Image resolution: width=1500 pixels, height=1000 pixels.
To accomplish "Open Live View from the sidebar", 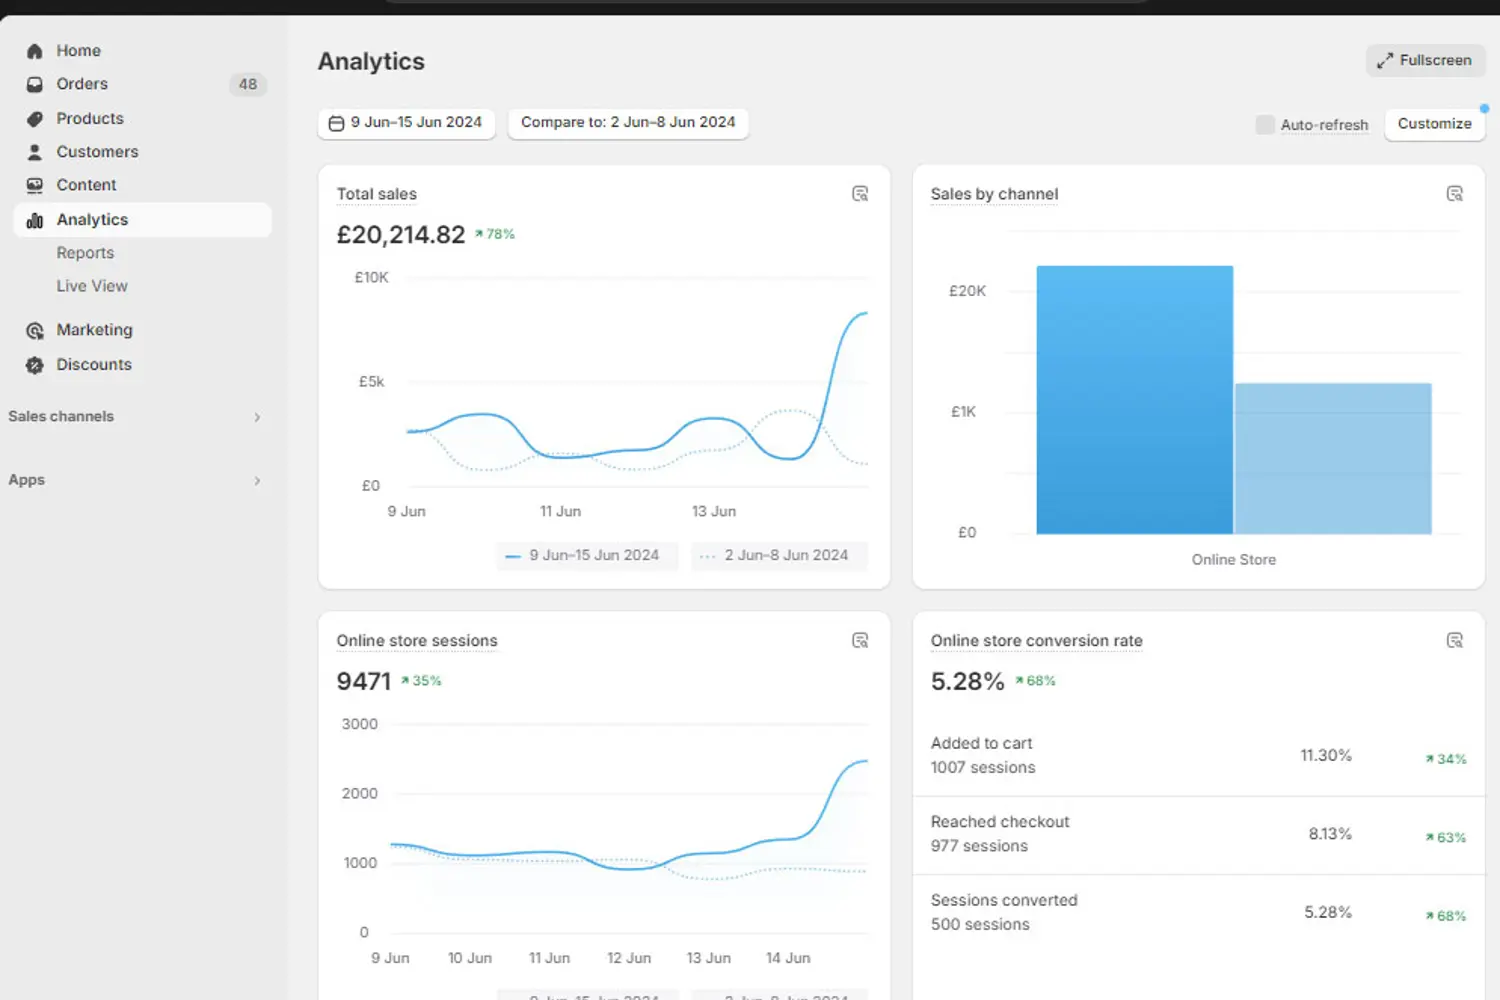I will click(x=92, y=286).
